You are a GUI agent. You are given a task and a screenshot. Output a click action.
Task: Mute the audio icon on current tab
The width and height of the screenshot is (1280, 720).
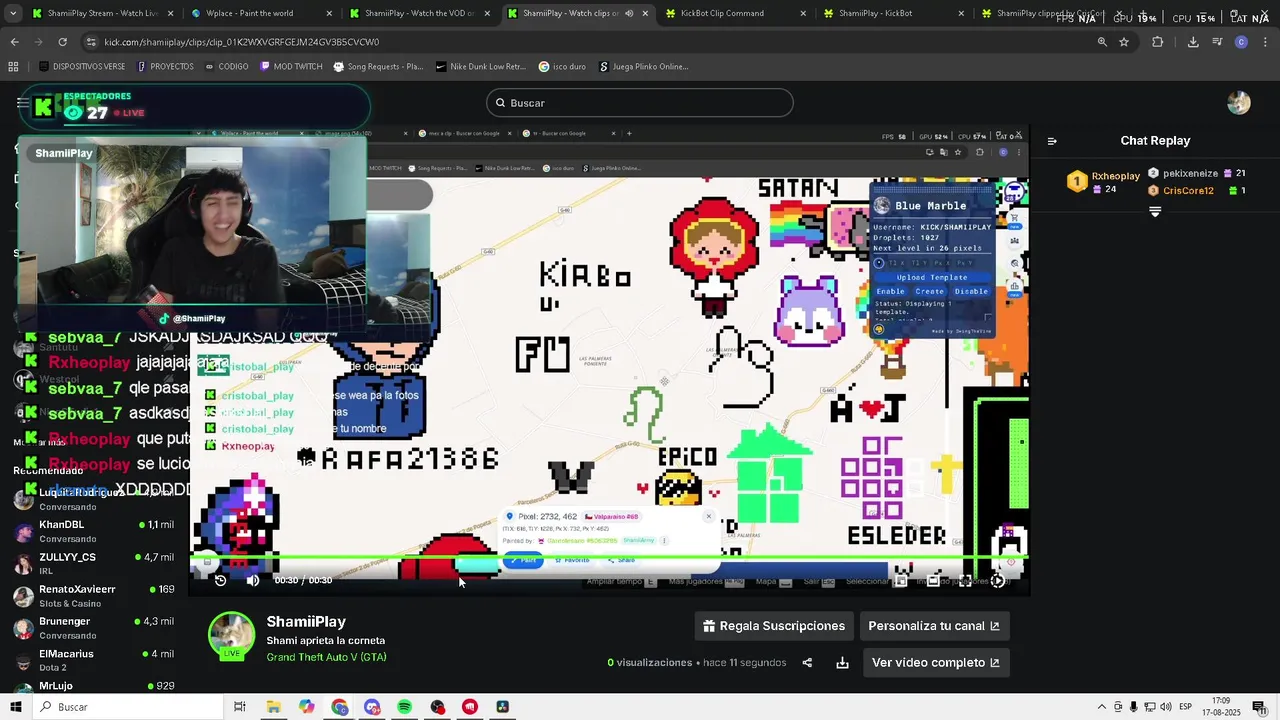[629, 14]
